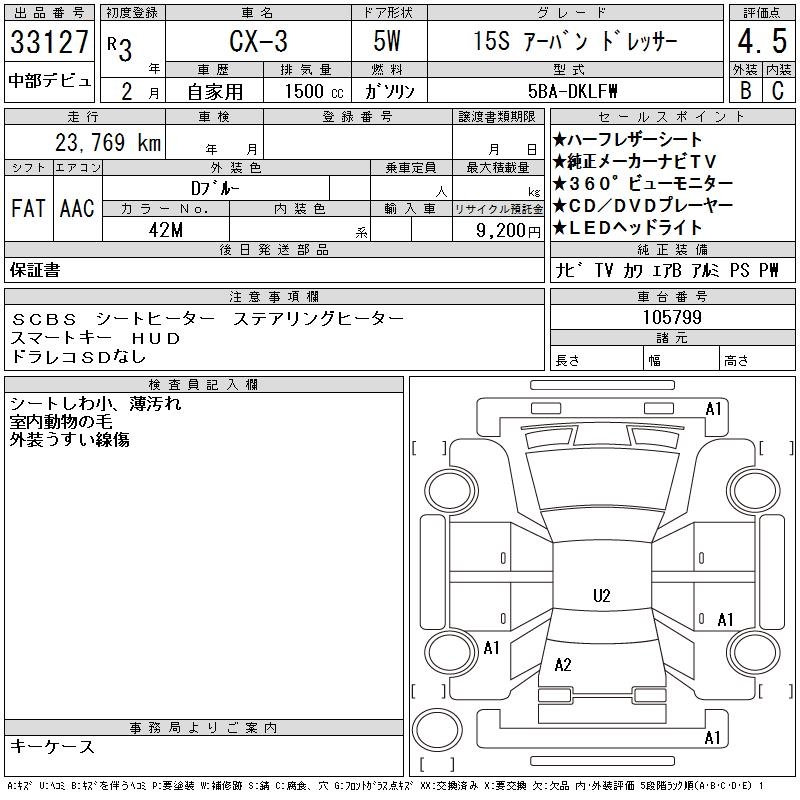Image resolution: width=800 pixels, height=800 pixels.
Task: Click the 長さ dimension field
Action: (x=596, y=360)
